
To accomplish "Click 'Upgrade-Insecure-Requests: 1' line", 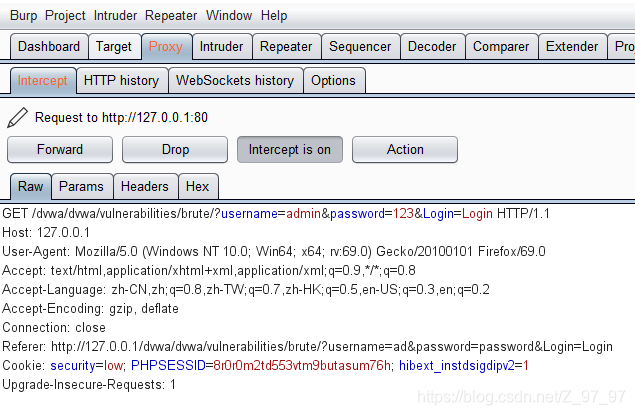I will (x=89, y=385).
